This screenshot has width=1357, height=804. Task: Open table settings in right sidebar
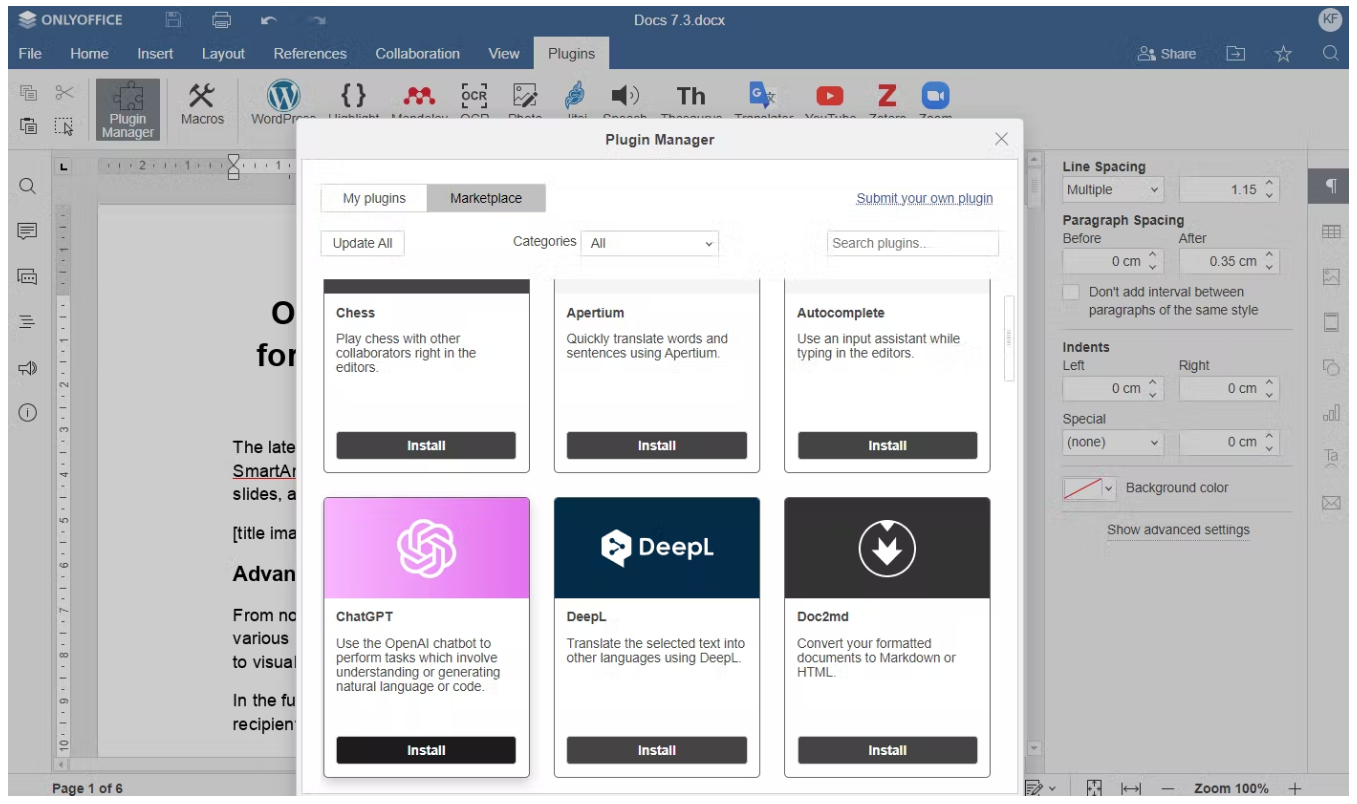pyautogui.click(x=1331, y=232)
